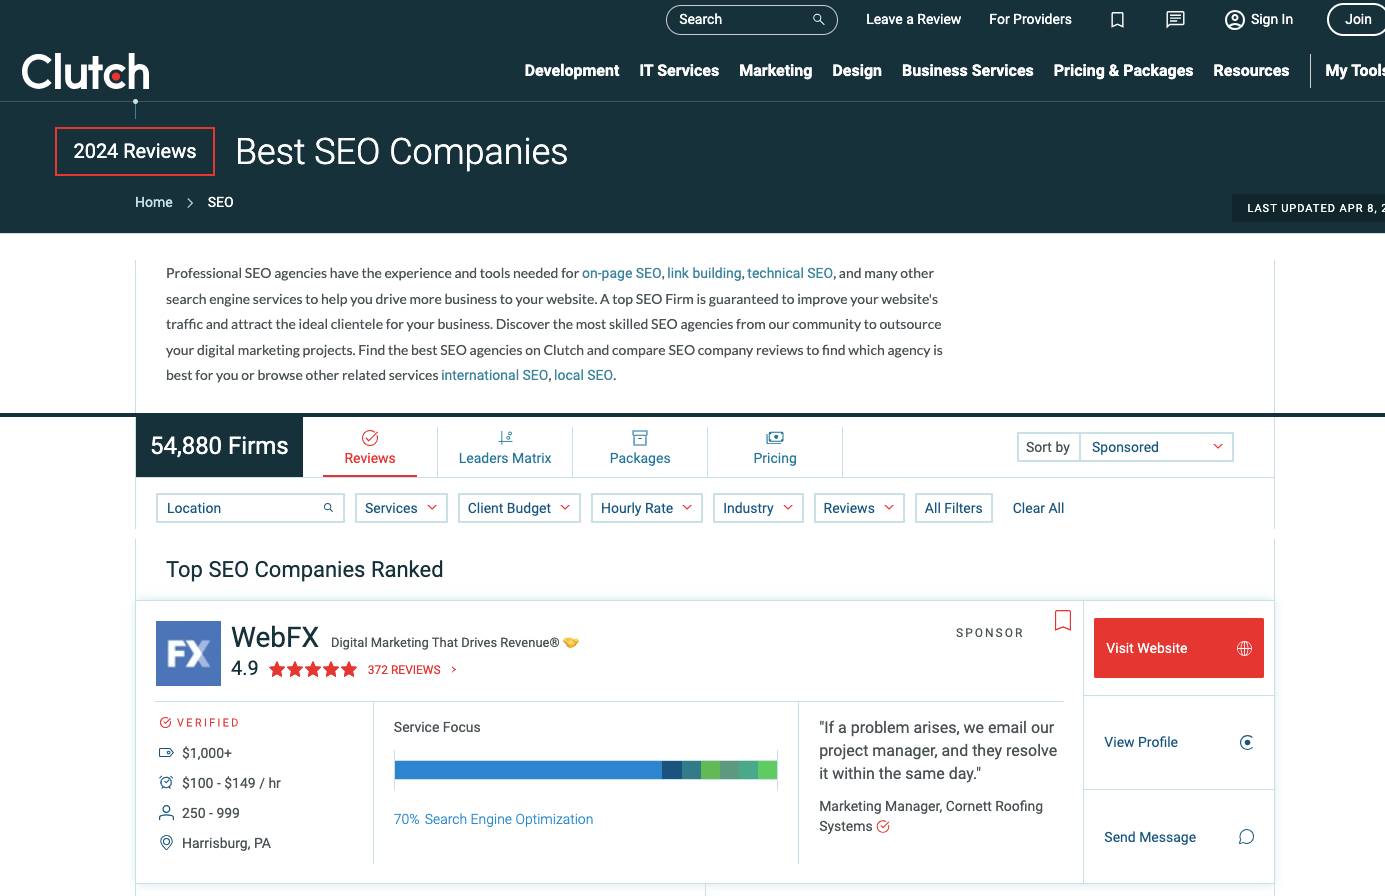Click the 372 REVIEWS link
The width and height of the screenshot is (1385, 896).
pos(404,670)
